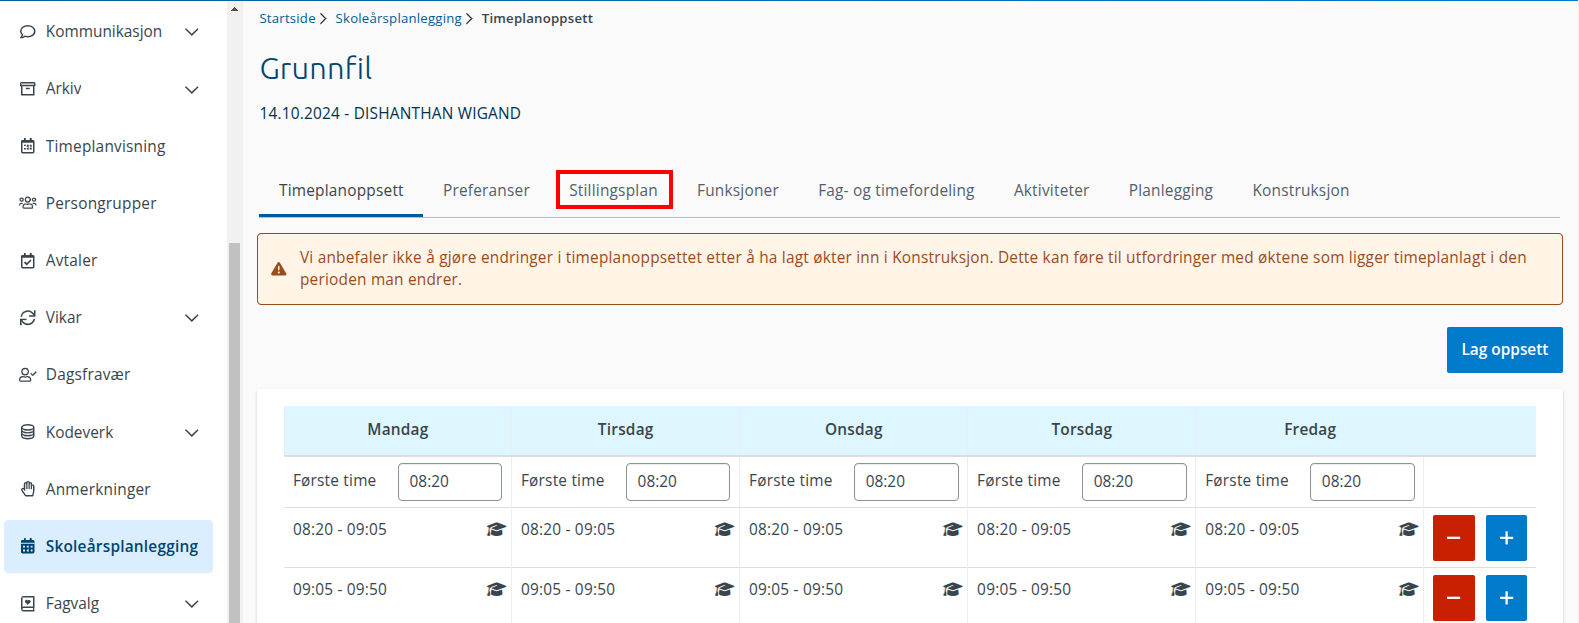The height and width of the screenshot is (623, 1579).
Task: Open the Aktiviteter tab
Action: [x=1051, y=190]
